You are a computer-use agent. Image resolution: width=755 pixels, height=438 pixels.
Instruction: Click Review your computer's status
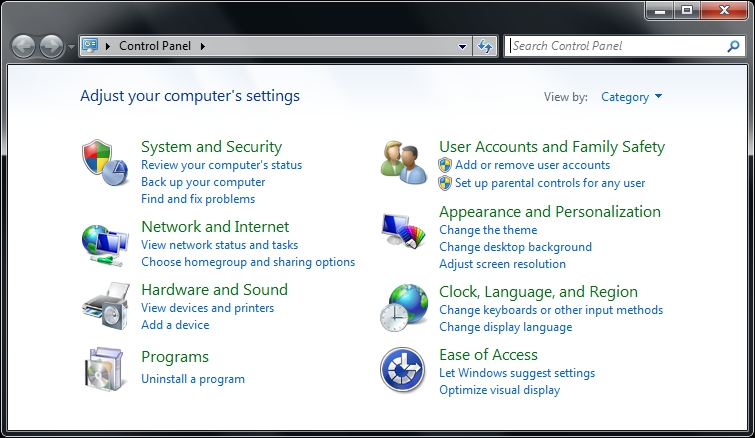221,165
